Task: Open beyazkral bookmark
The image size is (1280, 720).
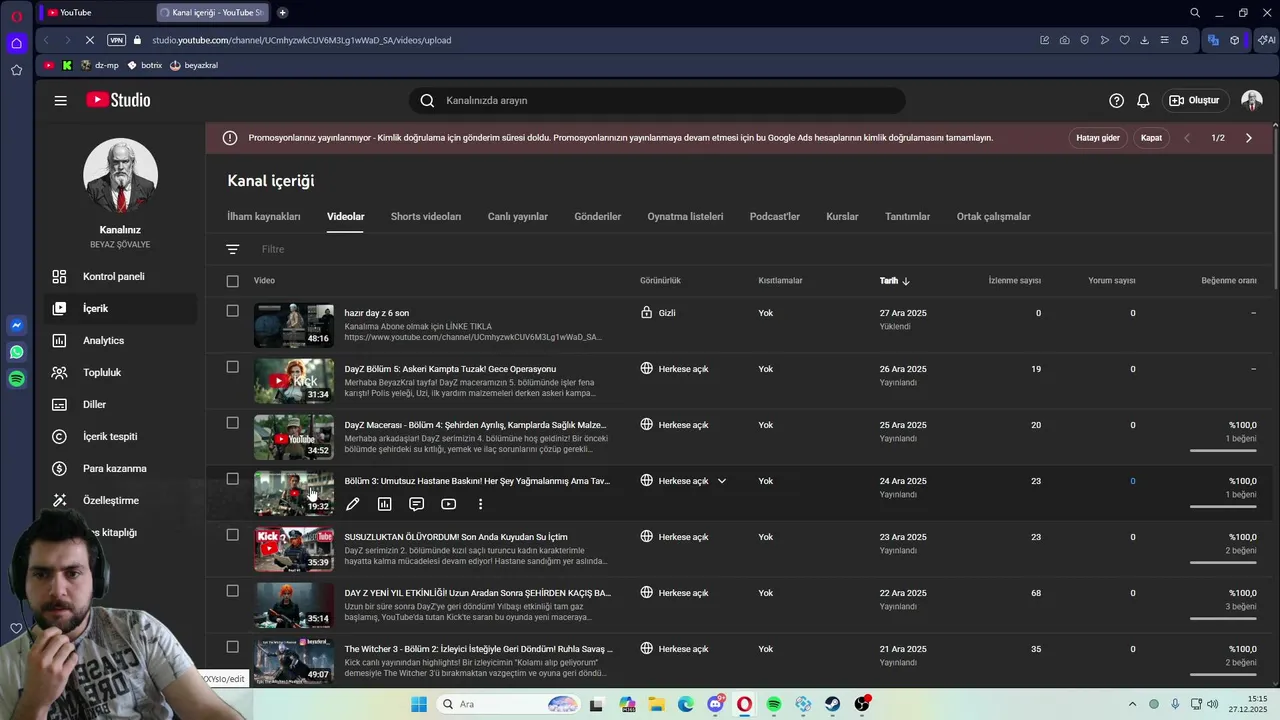Action: [x=194, y=65]
